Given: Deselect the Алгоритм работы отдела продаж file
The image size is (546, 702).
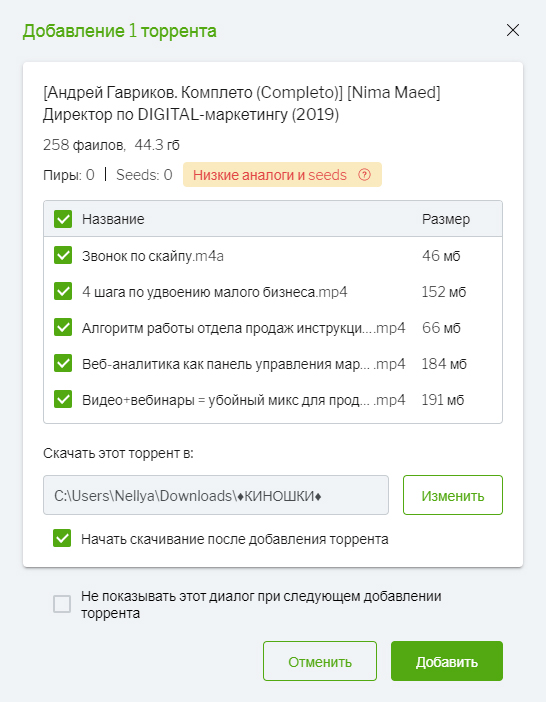Looking at the screenshot, I should click(x=63, y=327).
